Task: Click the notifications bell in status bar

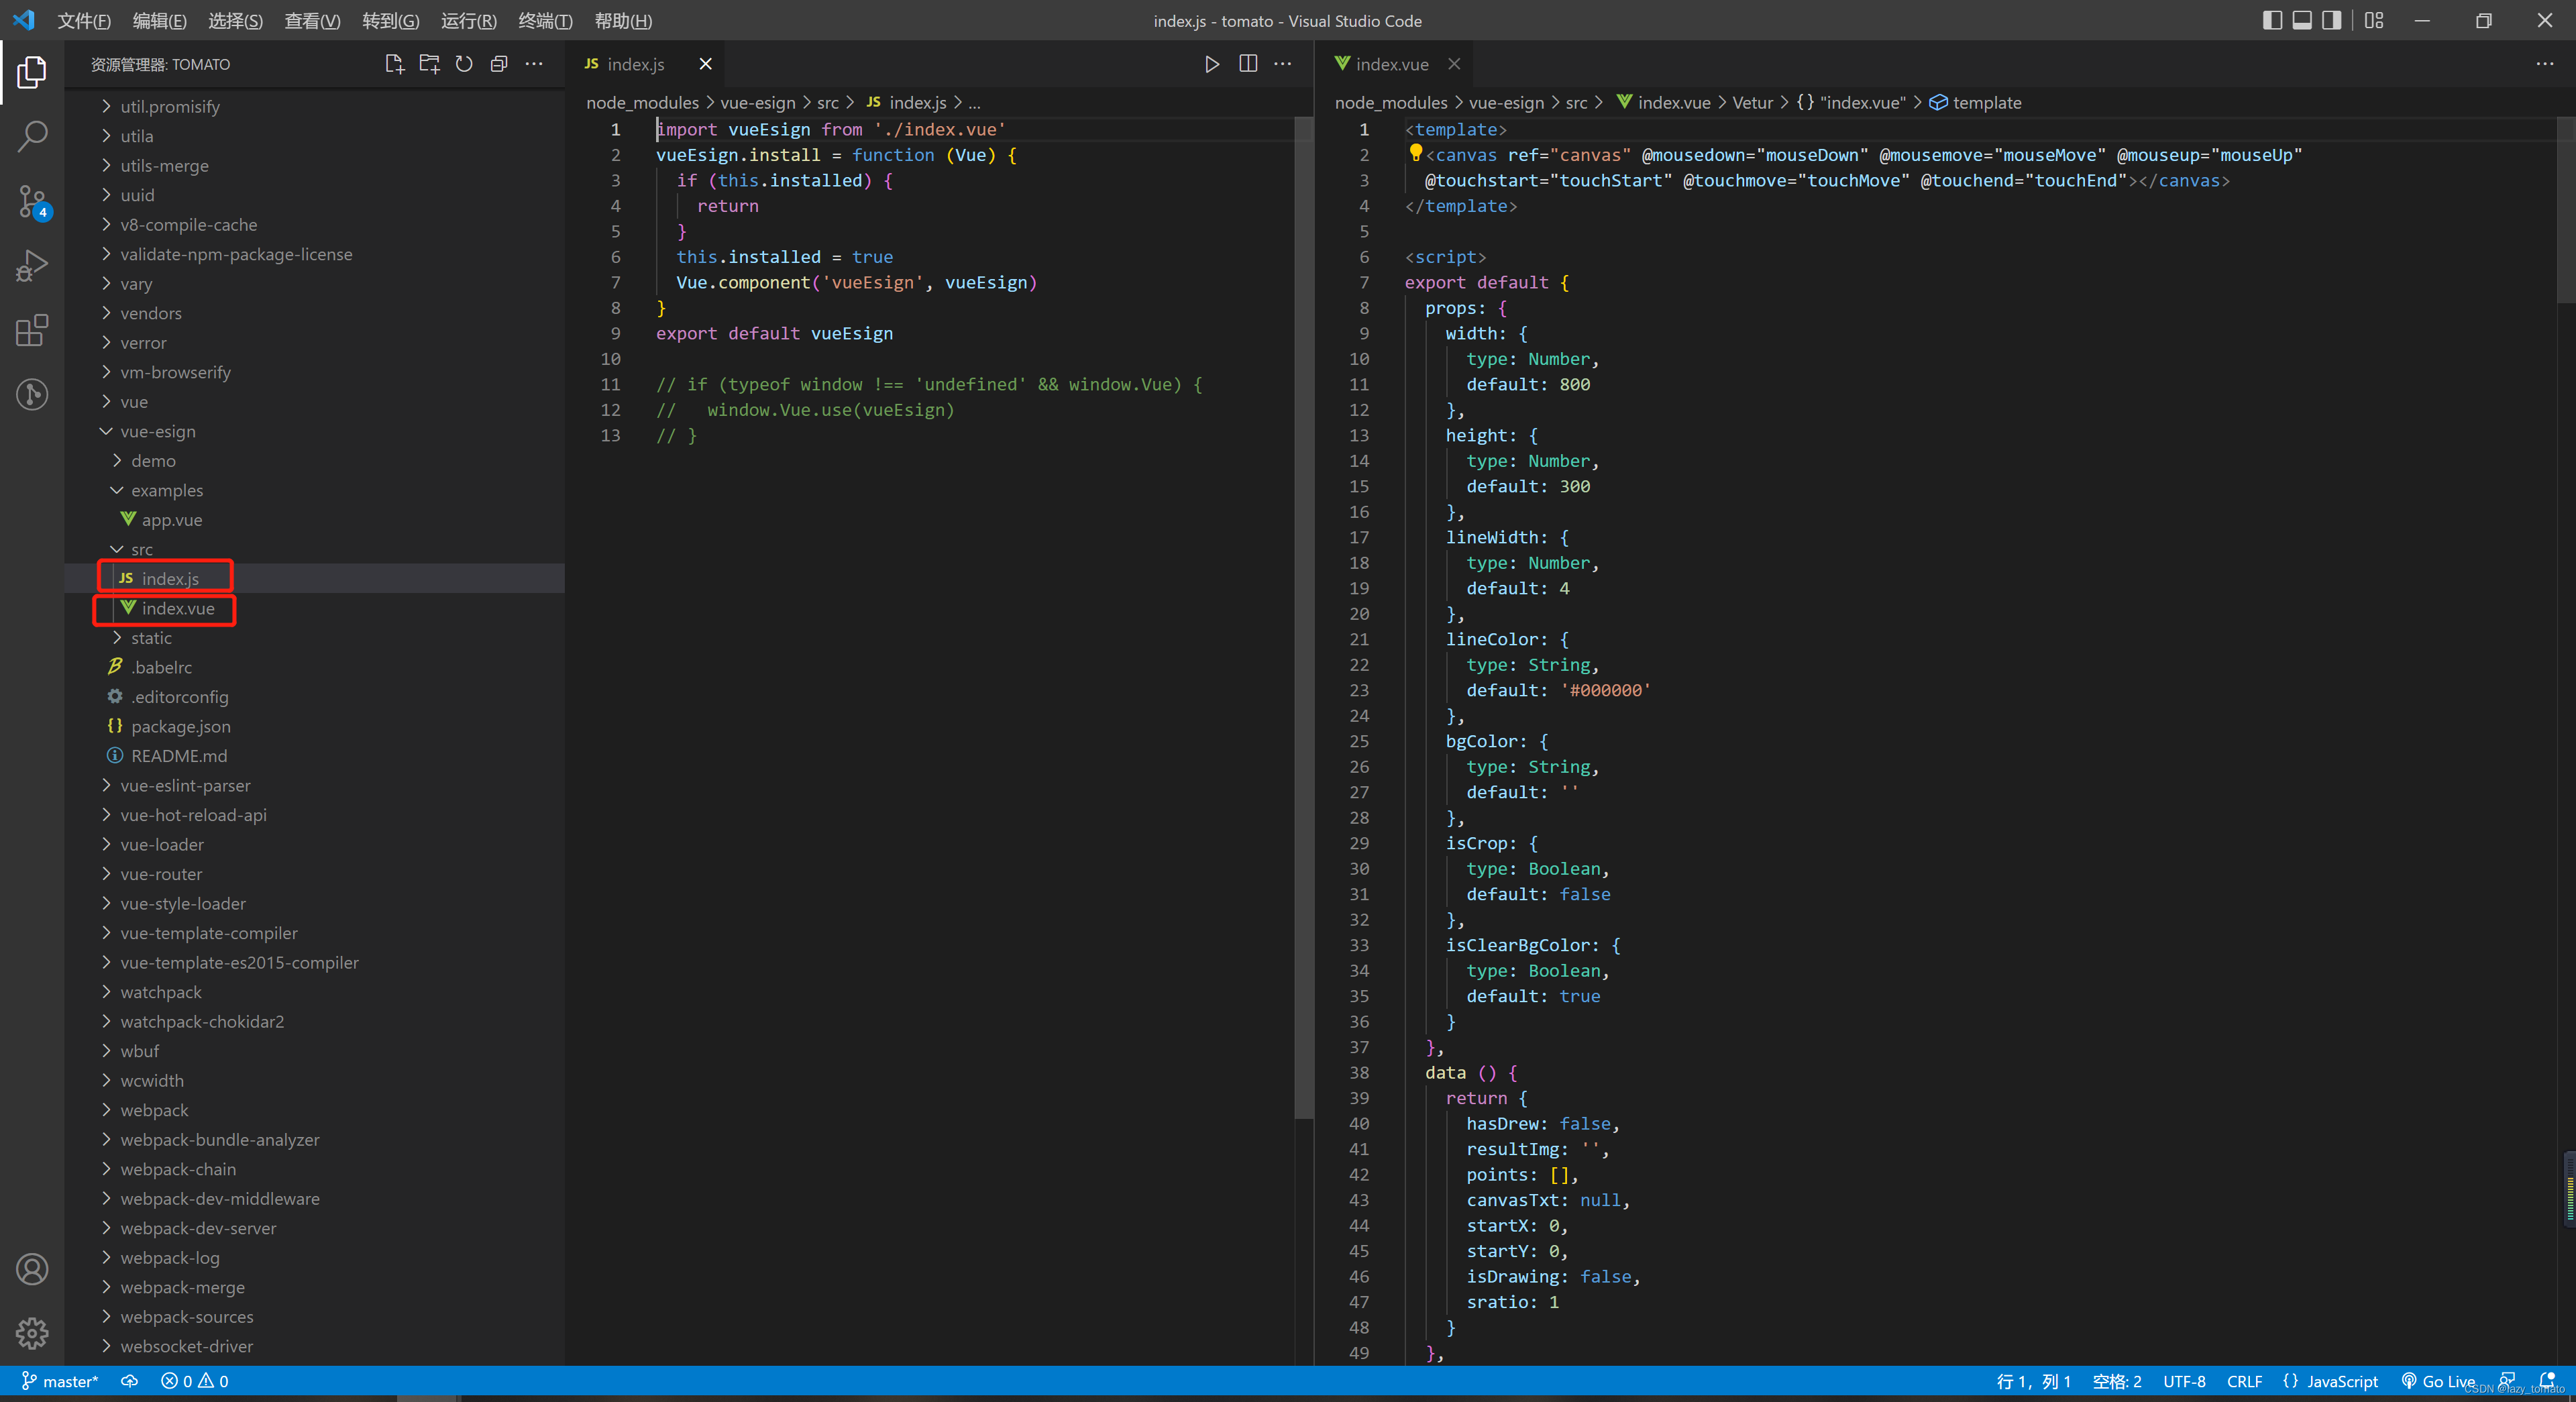Action: point(2547,1381)
